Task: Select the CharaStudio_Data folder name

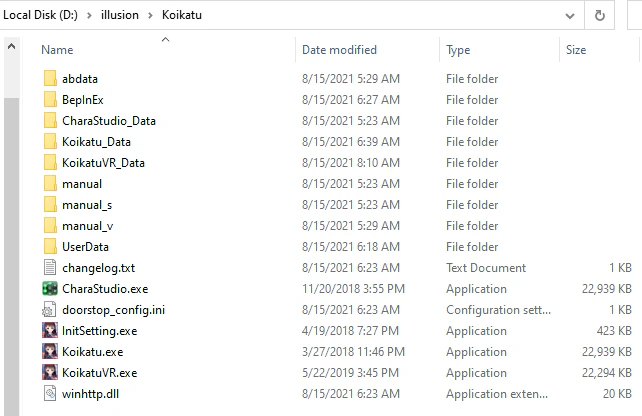Action: pyautogui.click(x=109, y=121)
